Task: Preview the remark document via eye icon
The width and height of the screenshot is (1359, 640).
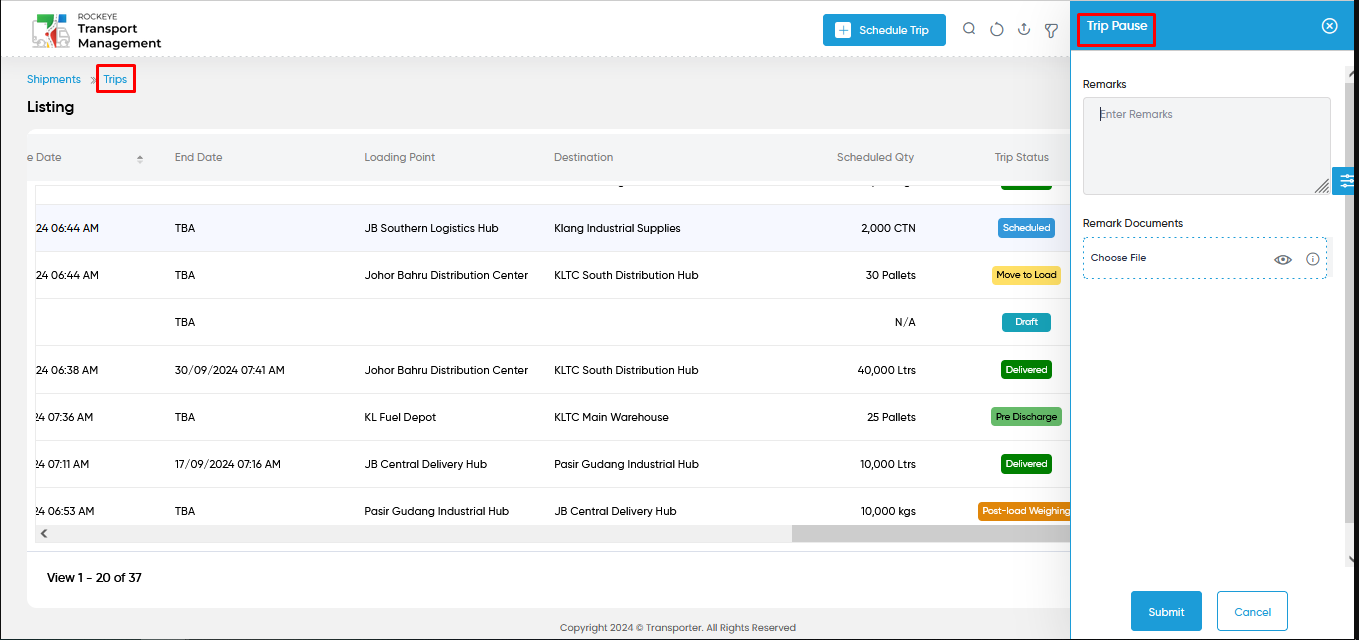Action: (1283, 259)
